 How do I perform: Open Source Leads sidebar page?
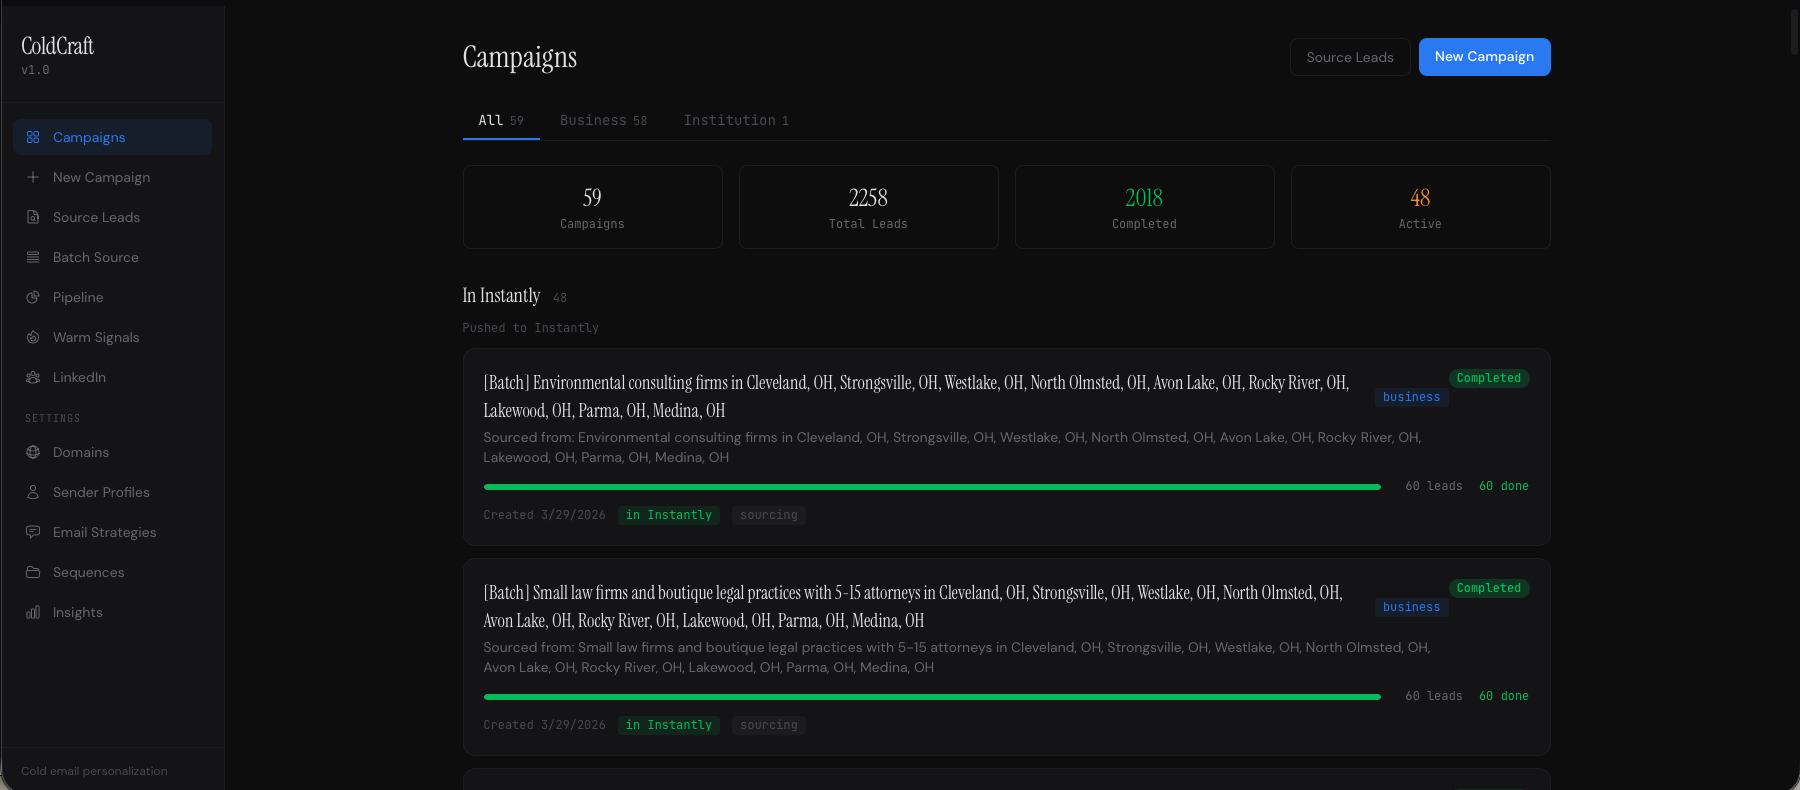tap(113, 217)
